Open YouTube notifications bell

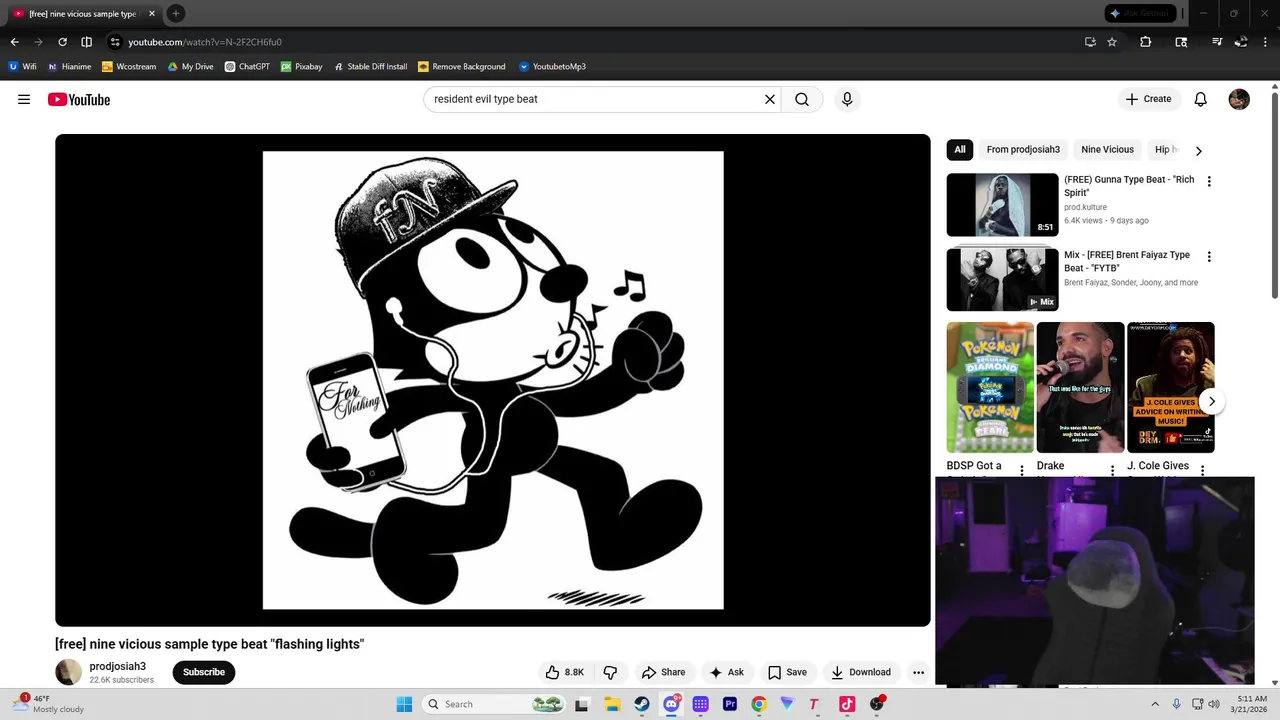[x=1201, y=99]
